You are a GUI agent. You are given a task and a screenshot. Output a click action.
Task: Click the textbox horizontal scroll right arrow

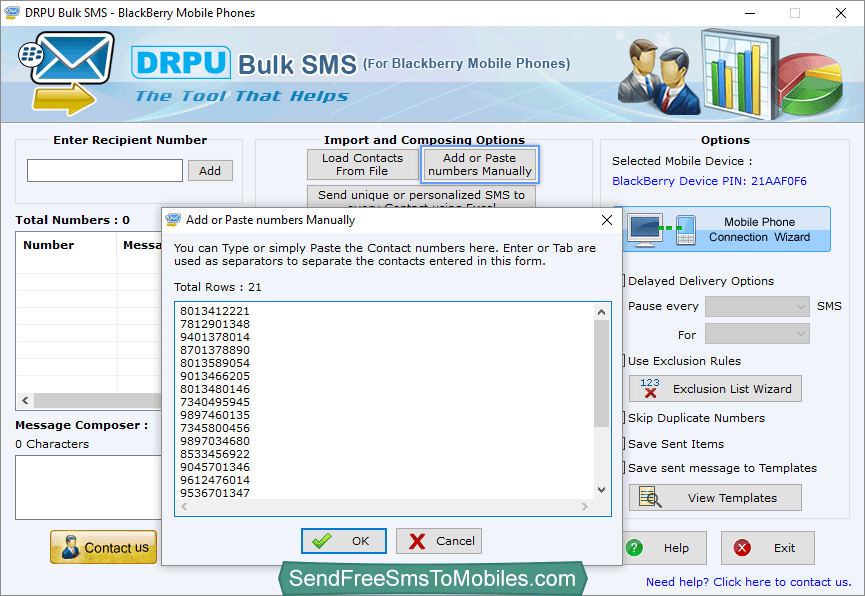(584, 507)
